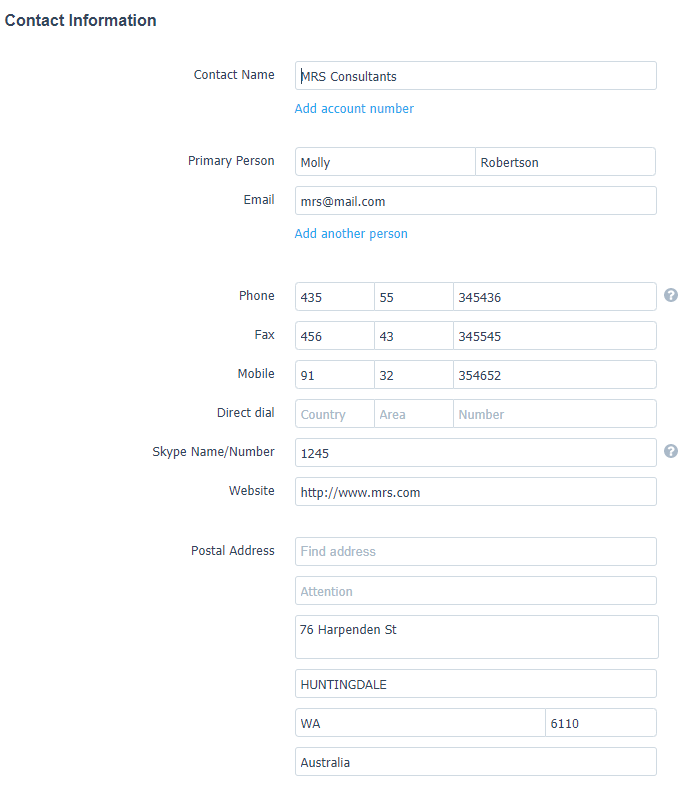Click the Phone area code field 55

pyautogui.click(x=414, y=297)
